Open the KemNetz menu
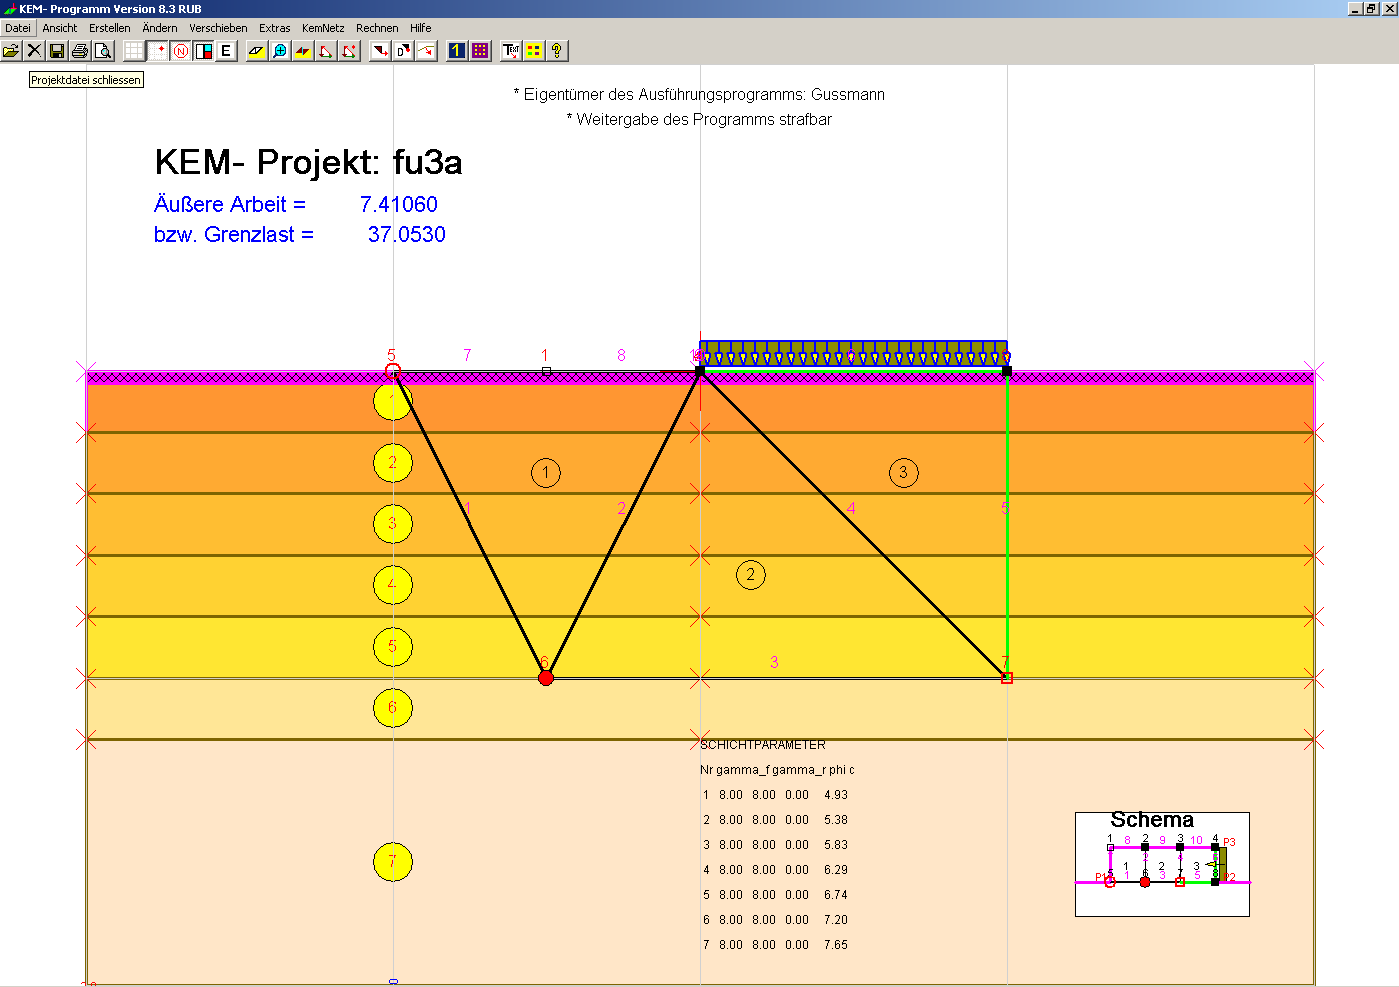 coord(323,28)
